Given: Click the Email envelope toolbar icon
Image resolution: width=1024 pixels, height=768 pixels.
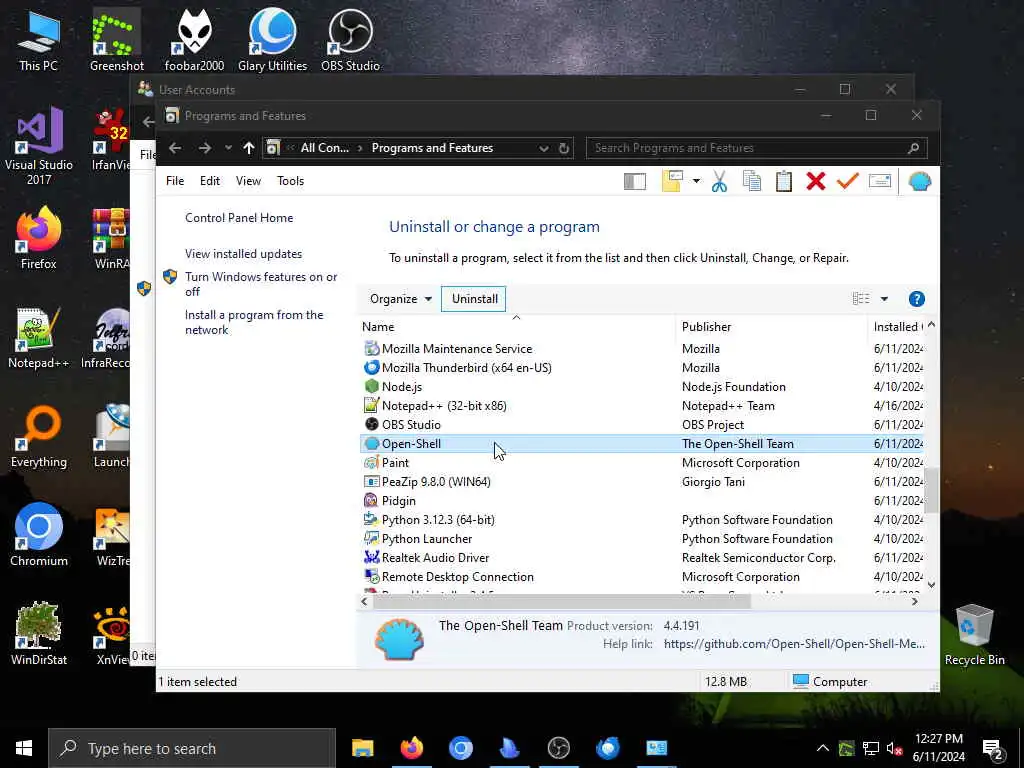Looking at the screenshot, I should [880, 182].
